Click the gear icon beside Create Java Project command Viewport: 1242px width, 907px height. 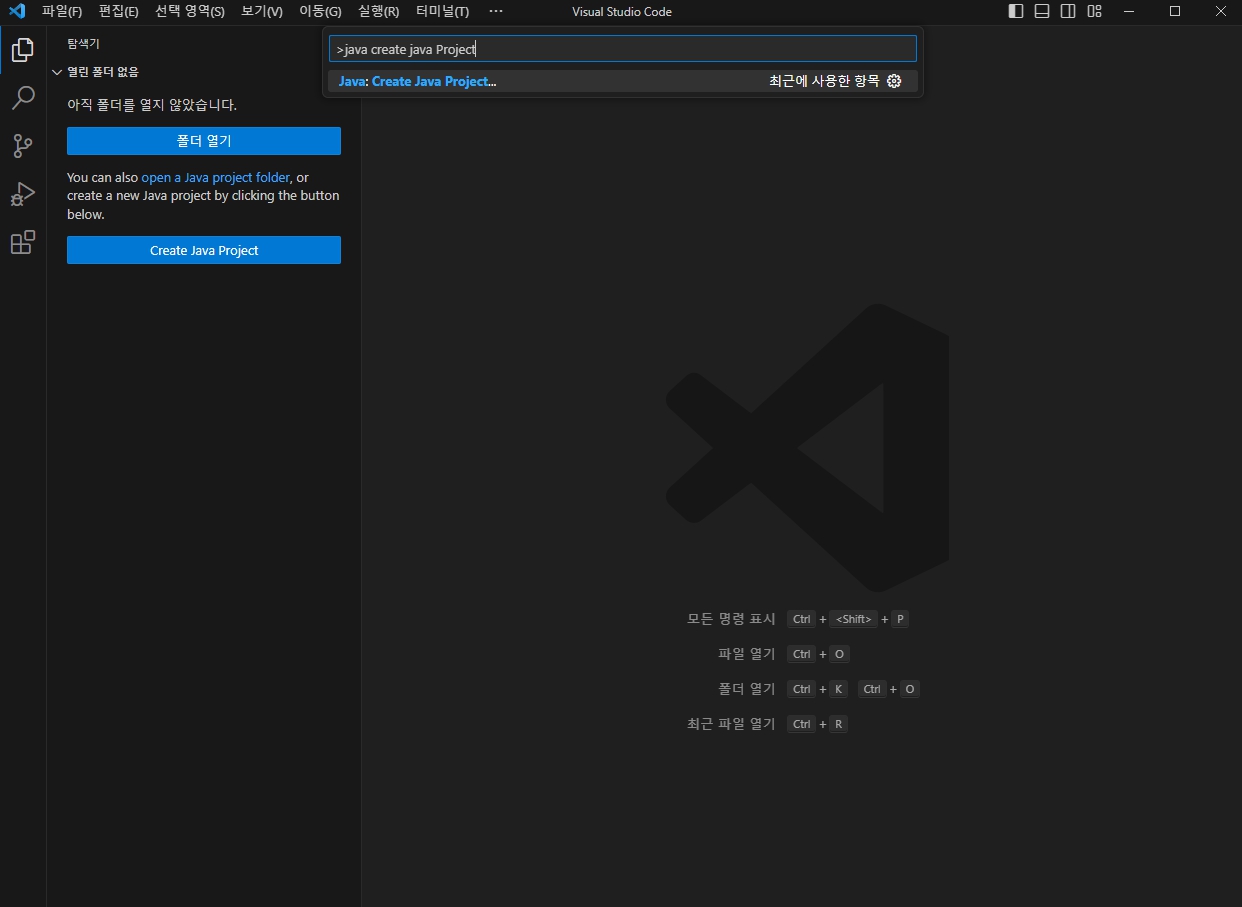pos(894,81)
